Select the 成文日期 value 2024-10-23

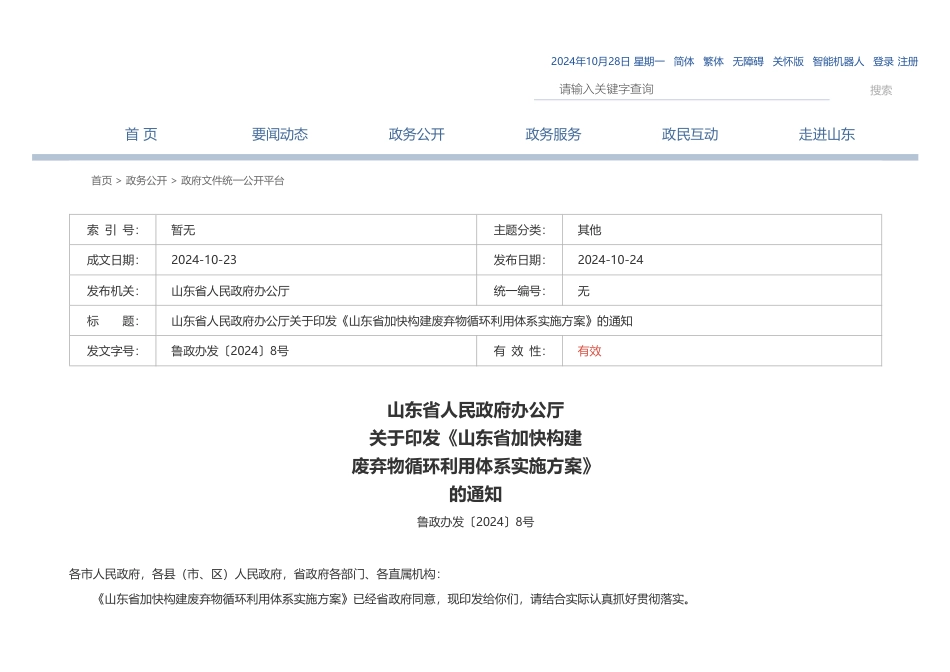point(204,260)
